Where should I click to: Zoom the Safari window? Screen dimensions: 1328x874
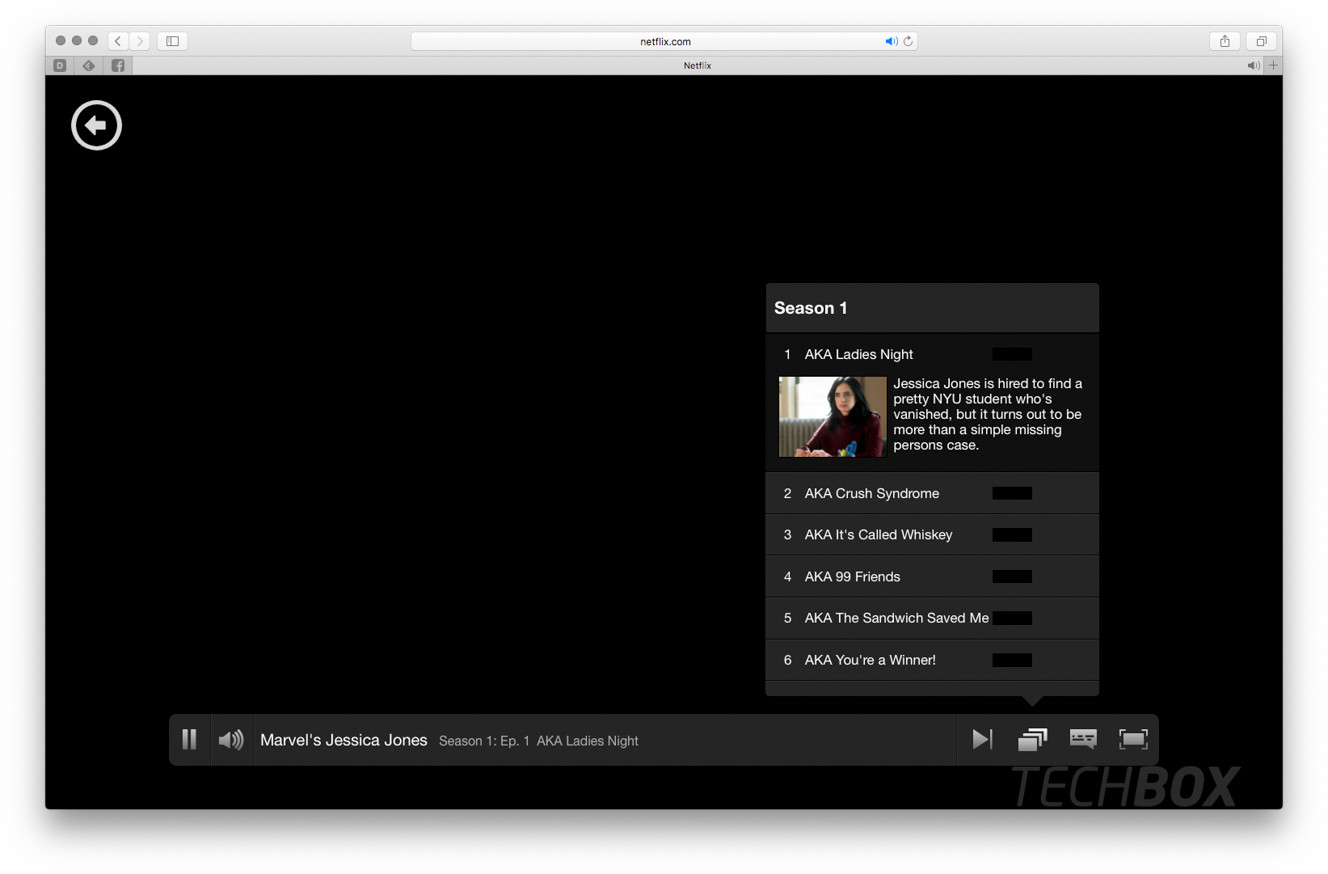pos(93,41)
